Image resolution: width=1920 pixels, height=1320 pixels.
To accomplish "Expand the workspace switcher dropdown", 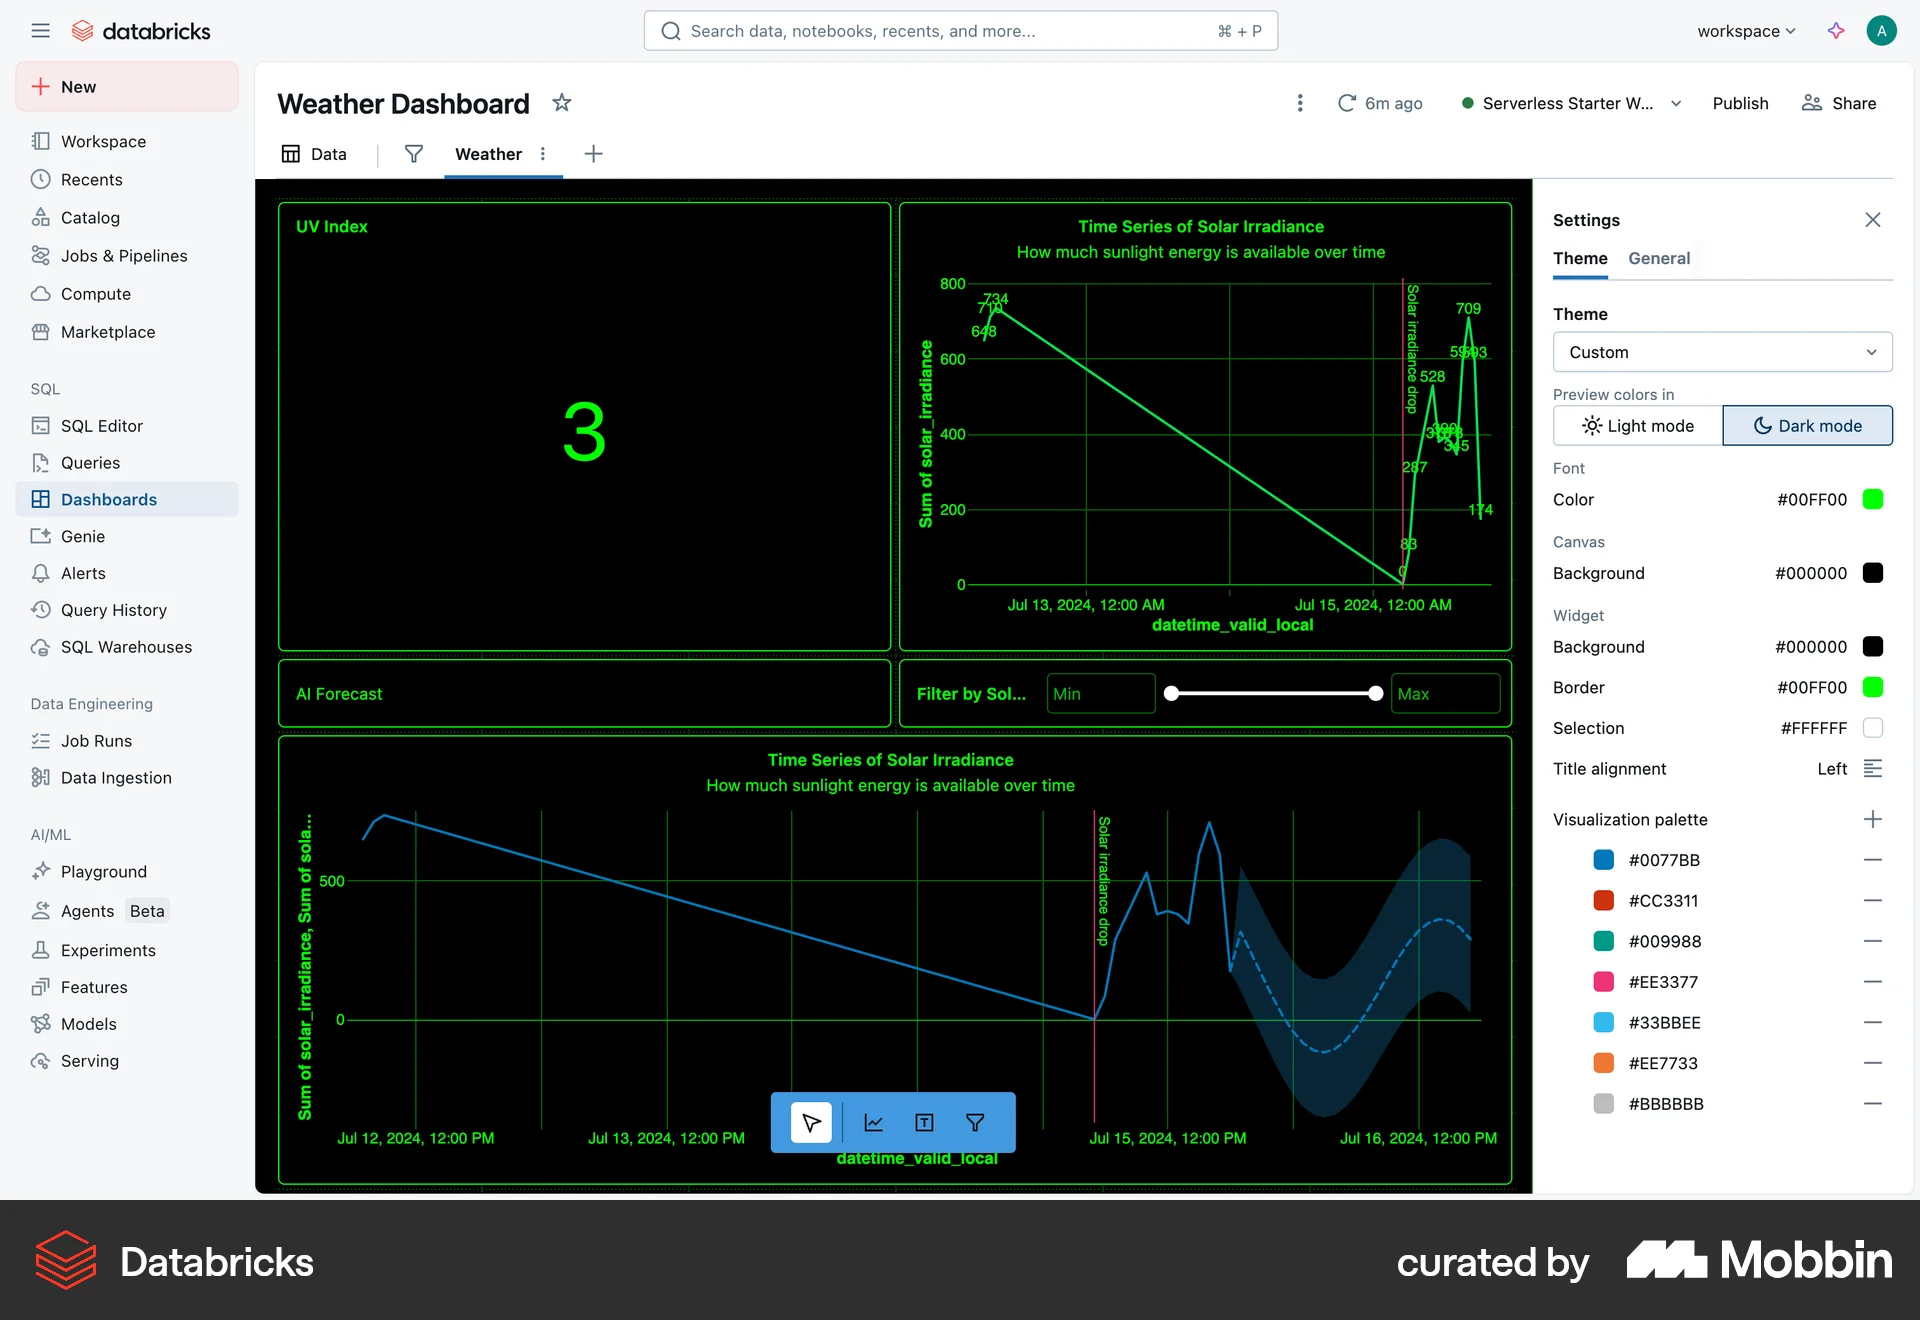I will point(1746,31).
